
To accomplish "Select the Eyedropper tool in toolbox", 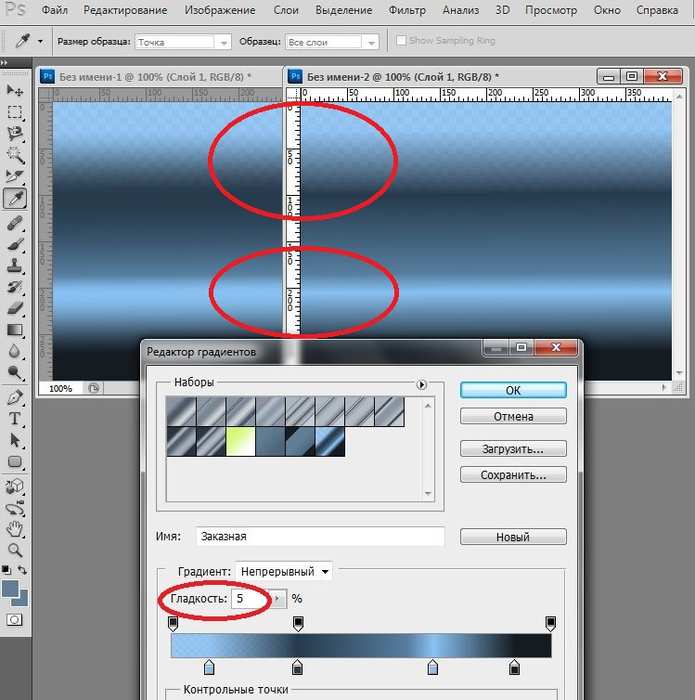I will (15, 198).
